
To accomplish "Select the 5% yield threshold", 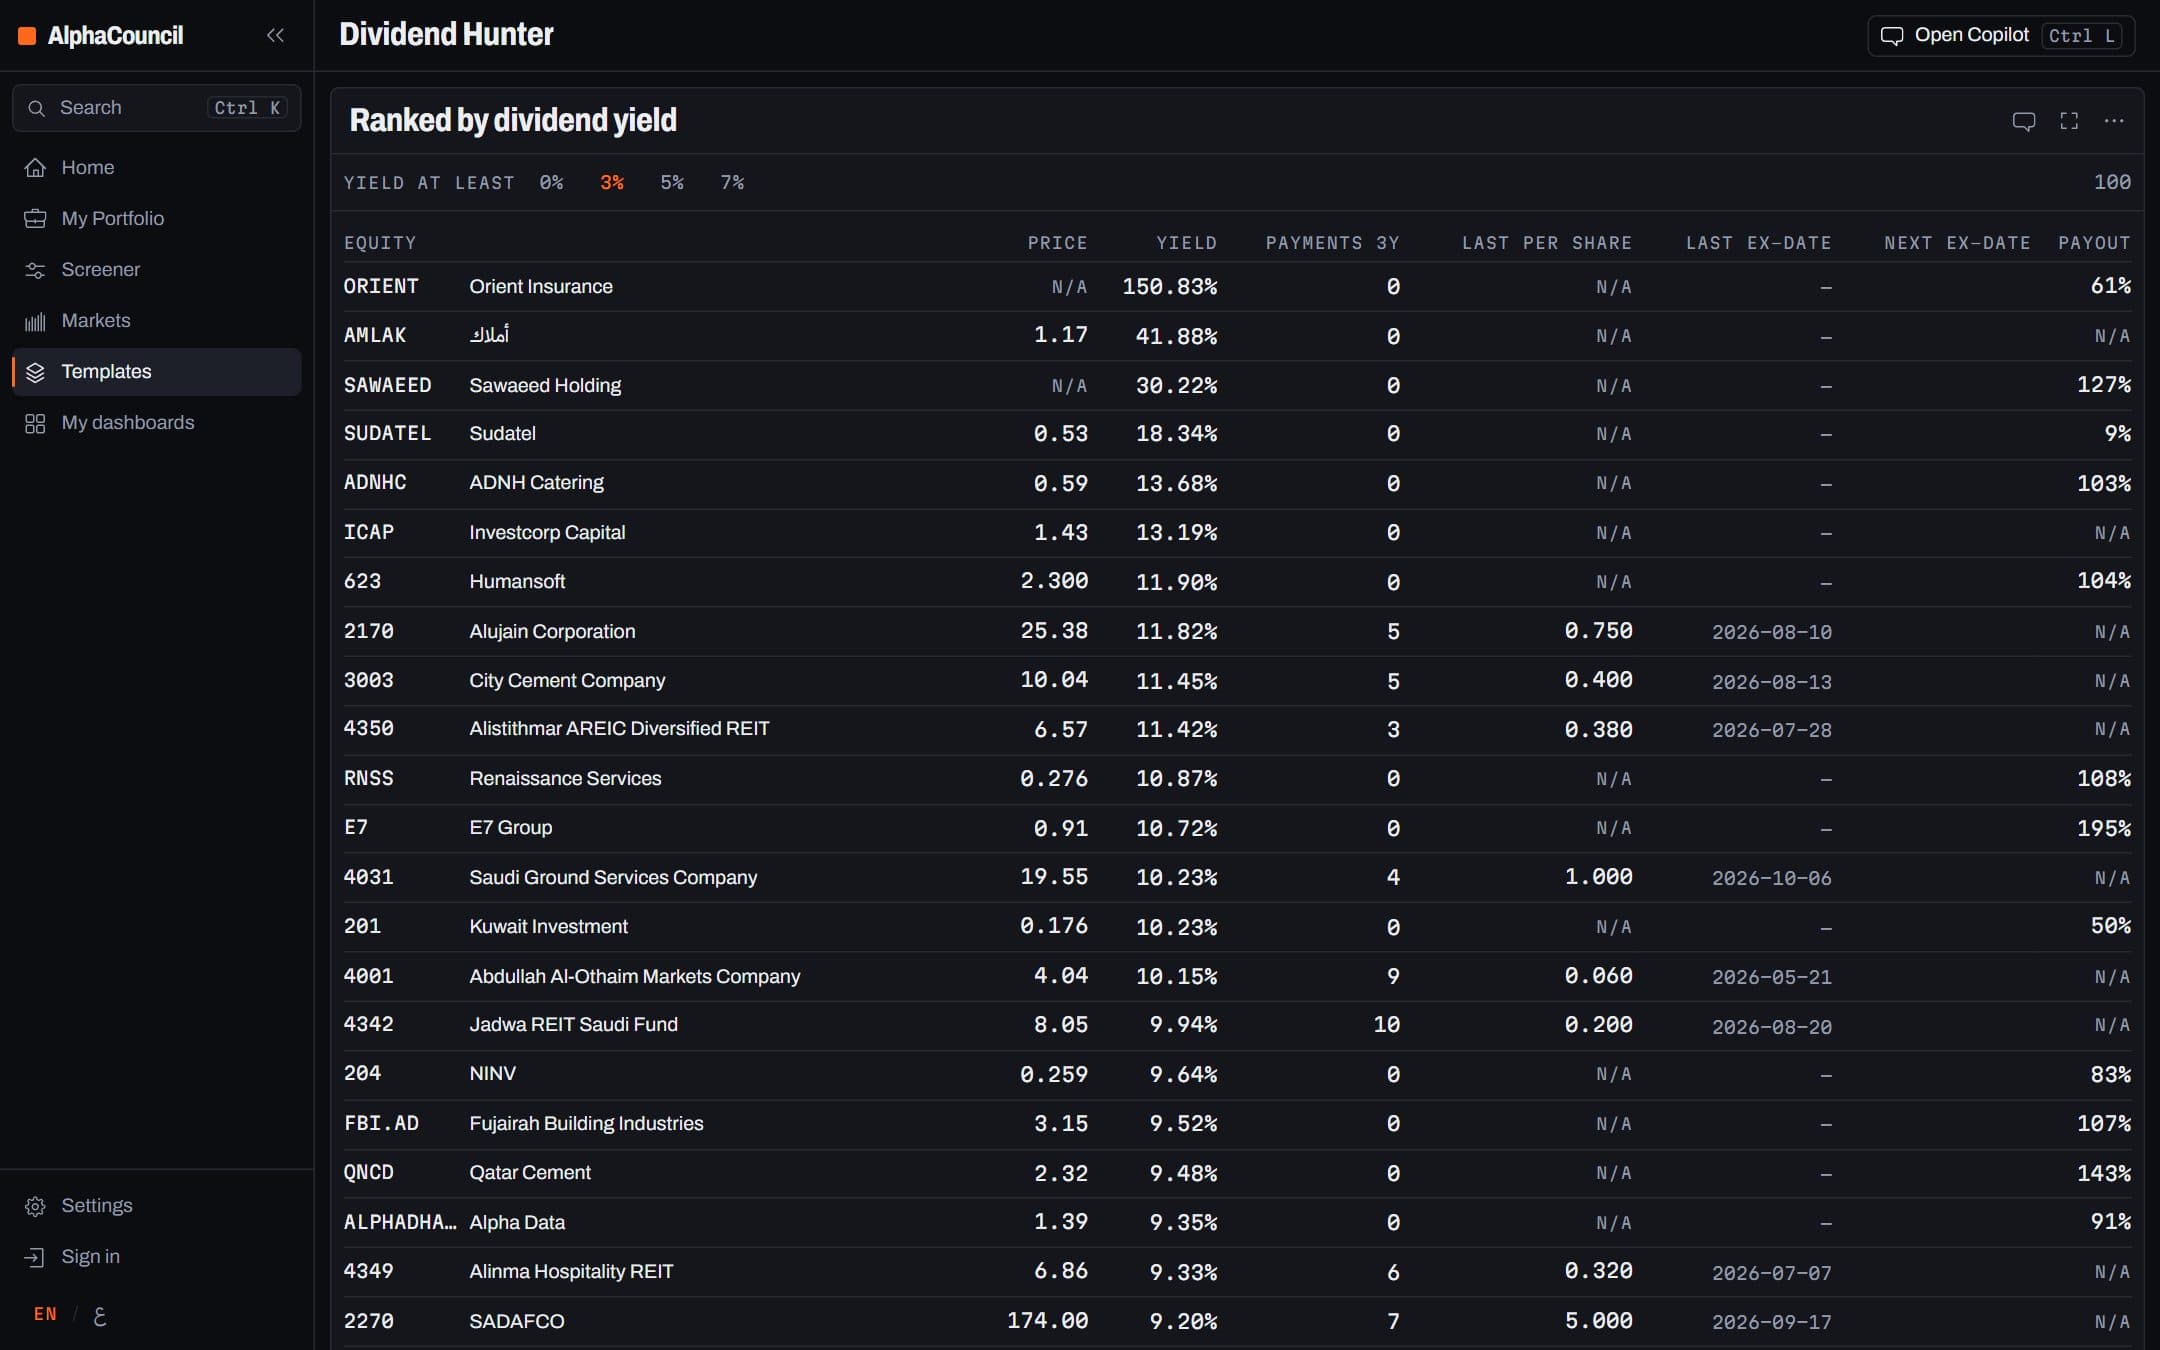I will [672, 182].
